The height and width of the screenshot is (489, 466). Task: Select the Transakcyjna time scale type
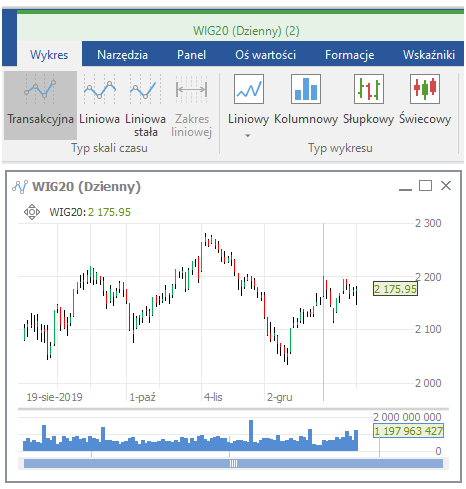[40, 105]
